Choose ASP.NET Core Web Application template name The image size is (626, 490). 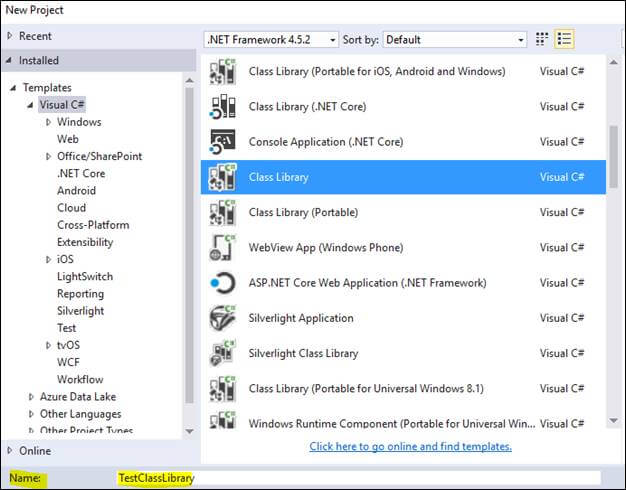click(367, 283)
